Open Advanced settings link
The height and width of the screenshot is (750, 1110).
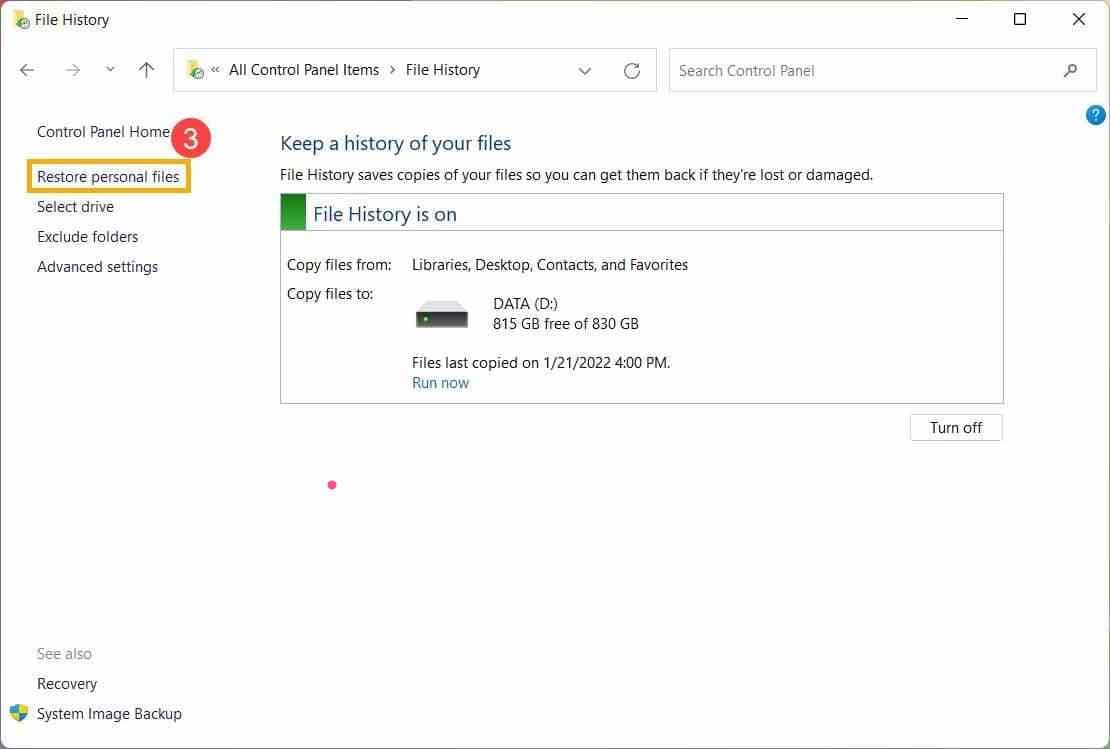coord(97,267)
